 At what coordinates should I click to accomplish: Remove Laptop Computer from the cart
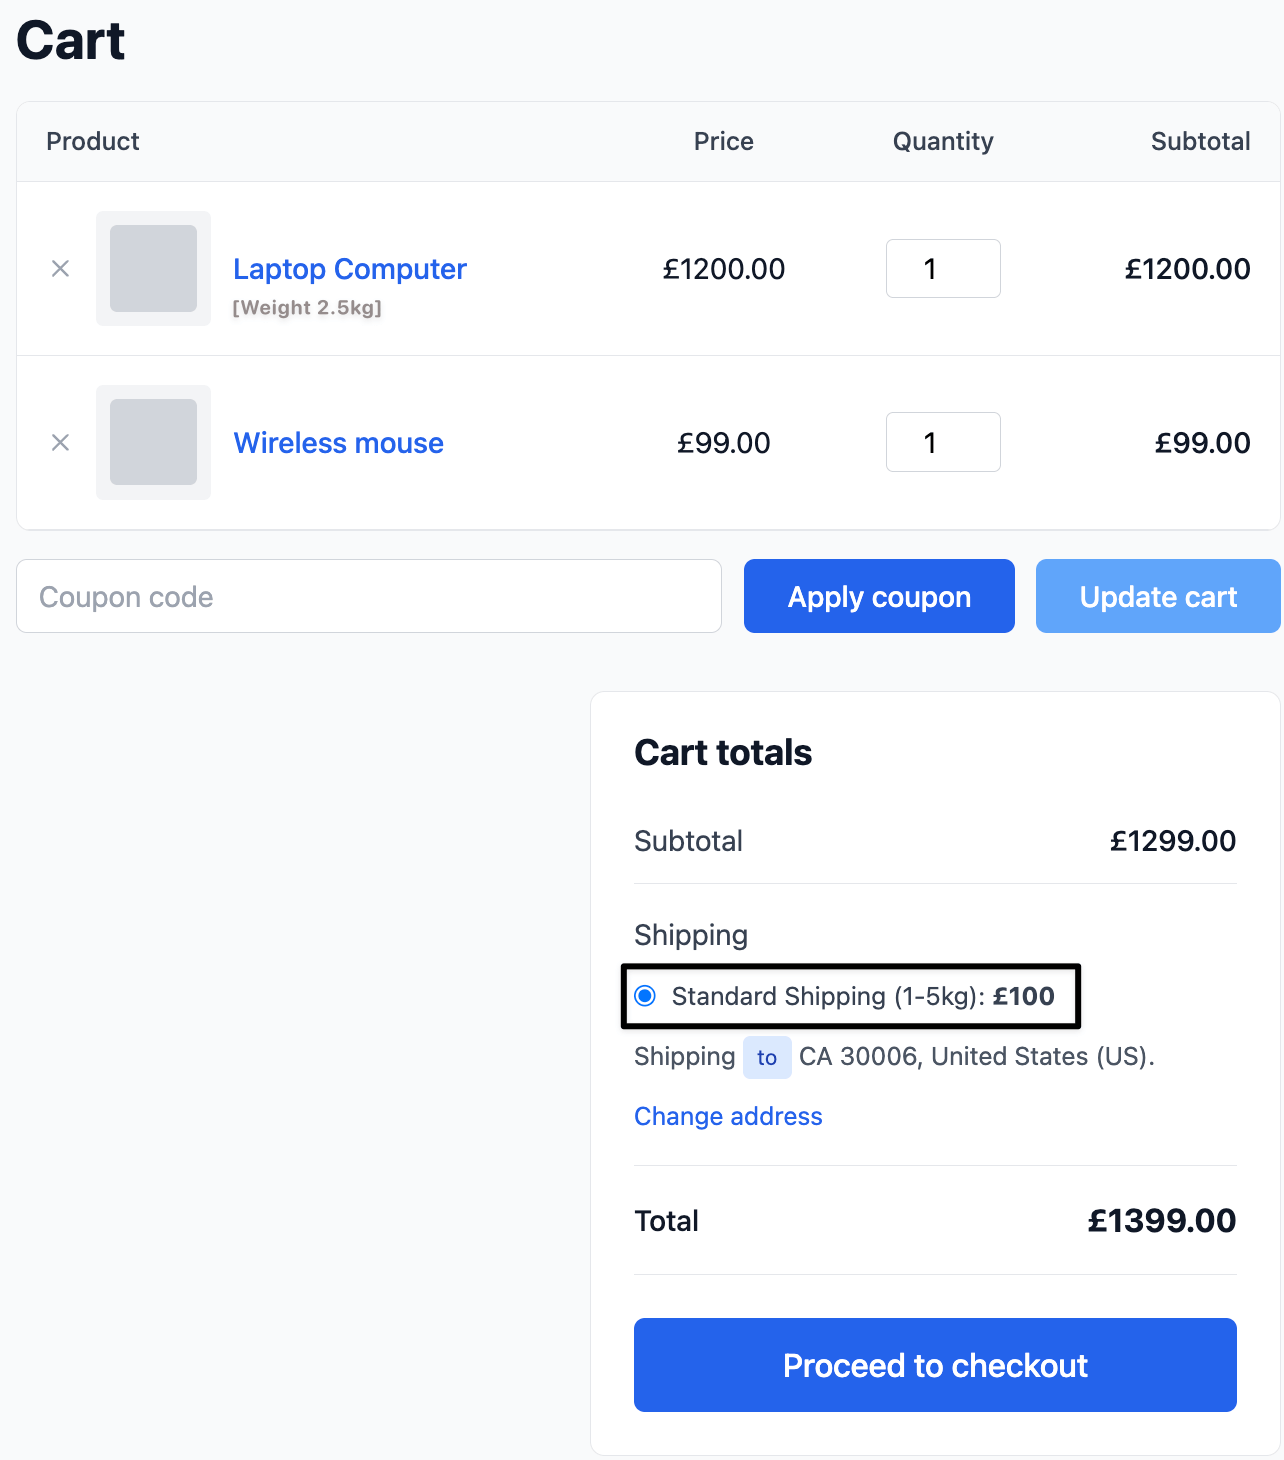point(60,269)
